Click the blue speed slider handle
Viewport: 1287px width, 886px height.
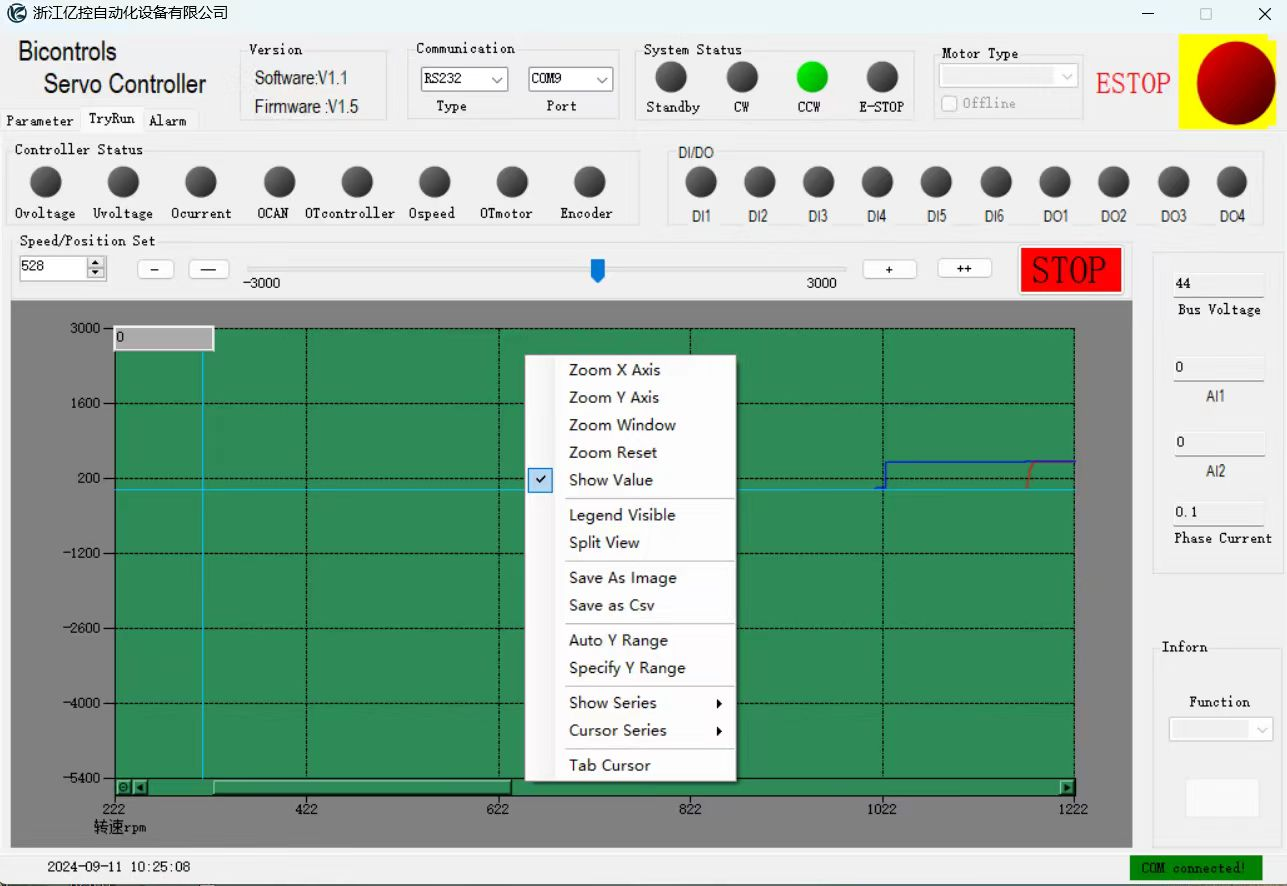coord(597,270)
